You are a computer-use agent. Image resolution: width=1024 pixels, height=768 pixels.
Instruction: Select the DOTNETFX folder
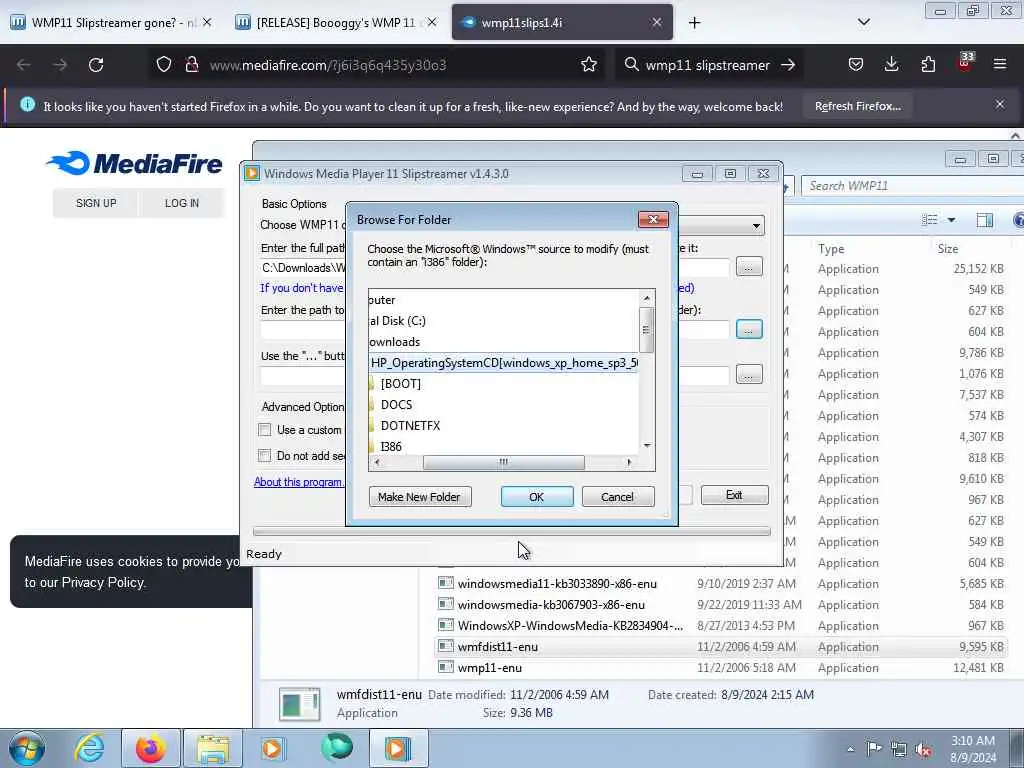click(x=410, y=425)
